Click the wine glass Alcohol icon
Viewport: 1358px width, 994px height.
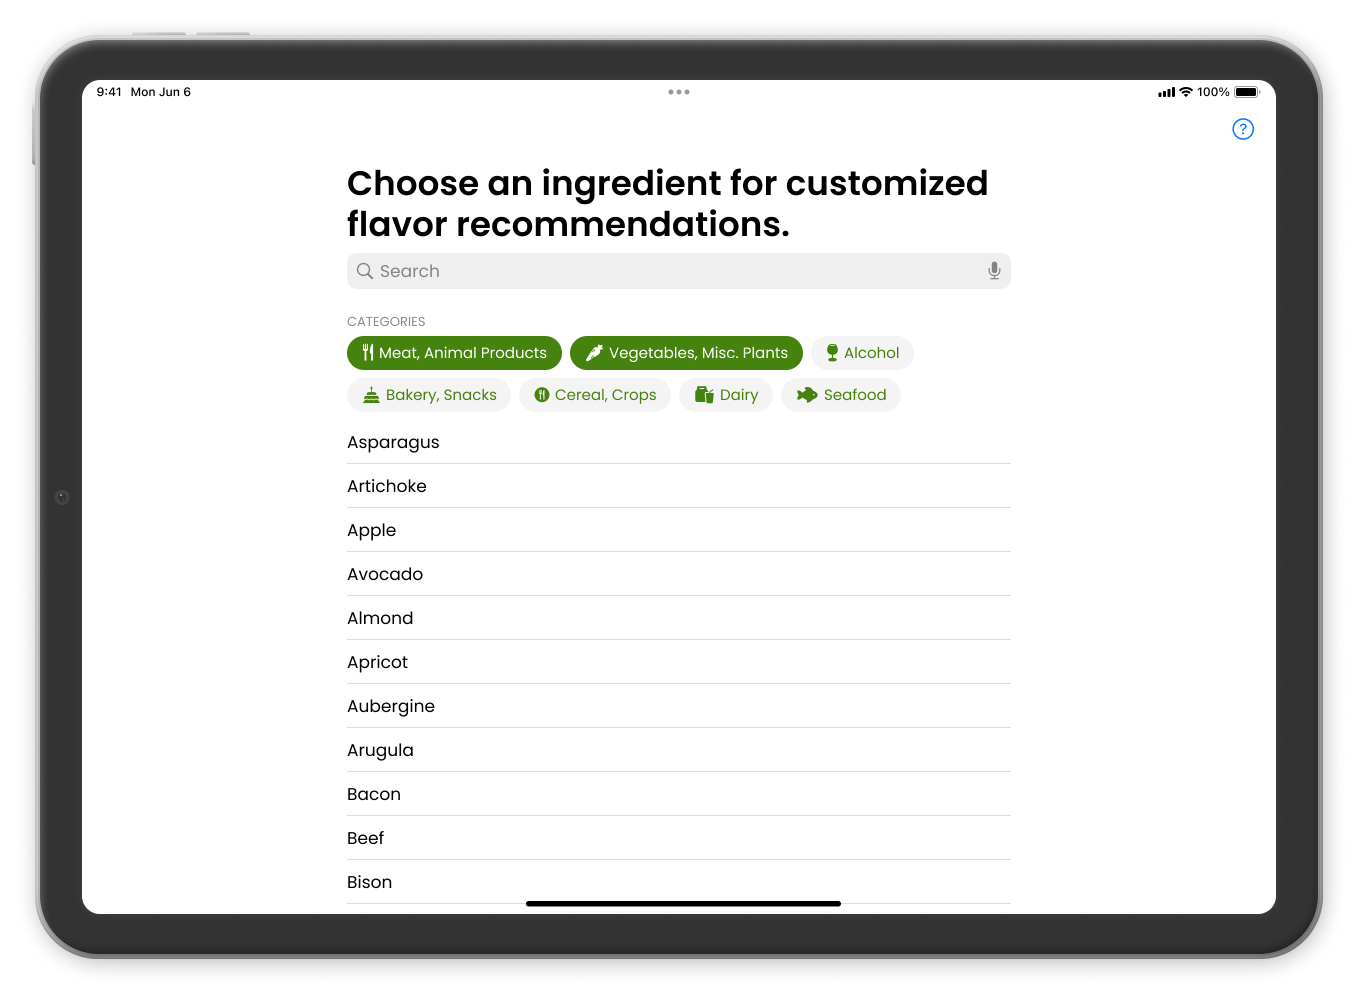832,353
